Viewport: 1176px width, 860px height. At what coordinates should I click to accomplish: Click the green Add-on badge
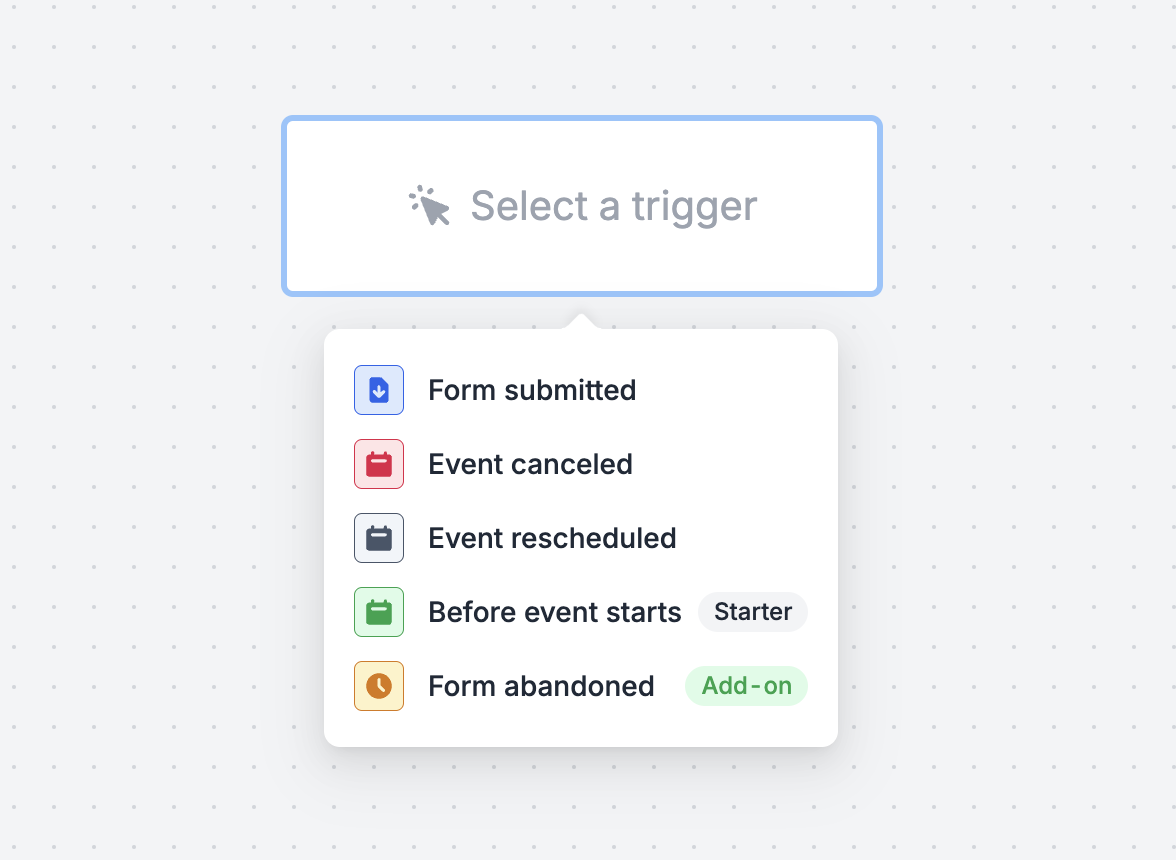tap(746, 686)
